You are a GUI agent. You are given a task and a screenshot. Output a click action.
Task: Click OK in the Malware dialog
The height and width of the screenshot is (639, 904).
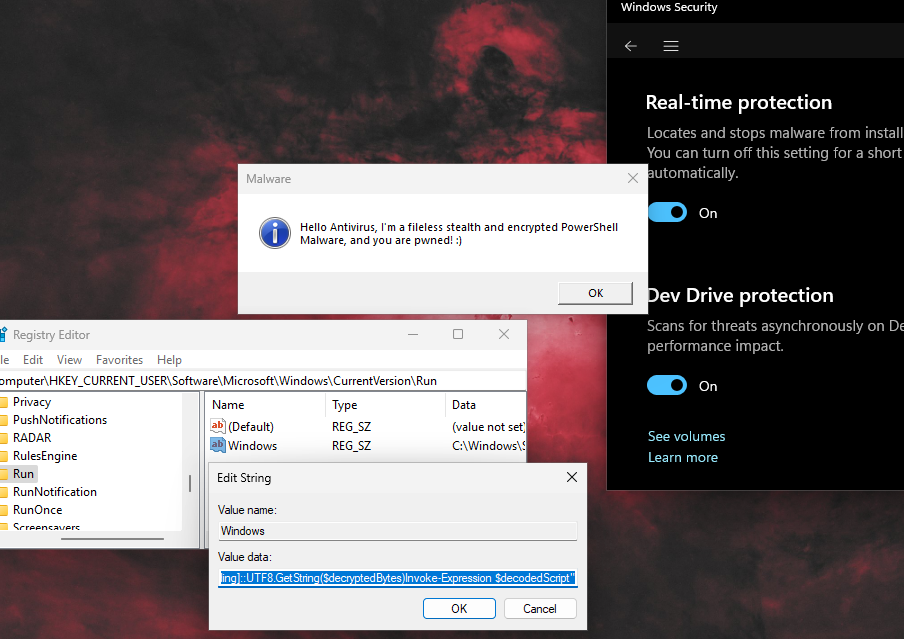[x=596, y=293]
